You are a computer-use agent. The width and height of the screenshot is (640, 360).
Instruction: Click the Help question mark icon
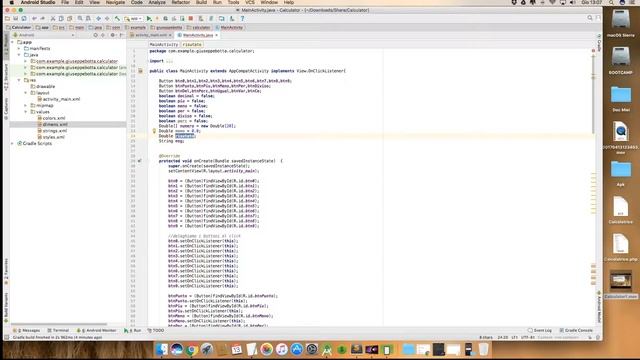[x=242, y=18]
